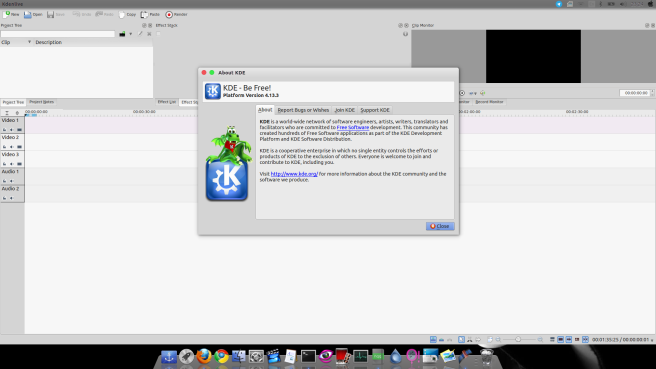Mute the Audio 2 track
The height and width of the screenshot is (369, 656).
tap(12, 198)
